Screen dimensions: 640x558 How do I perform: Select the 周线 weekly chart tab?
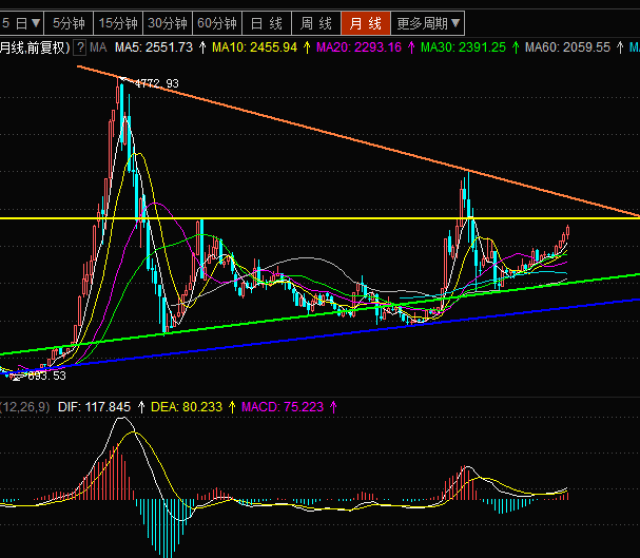tap(316, 23)
